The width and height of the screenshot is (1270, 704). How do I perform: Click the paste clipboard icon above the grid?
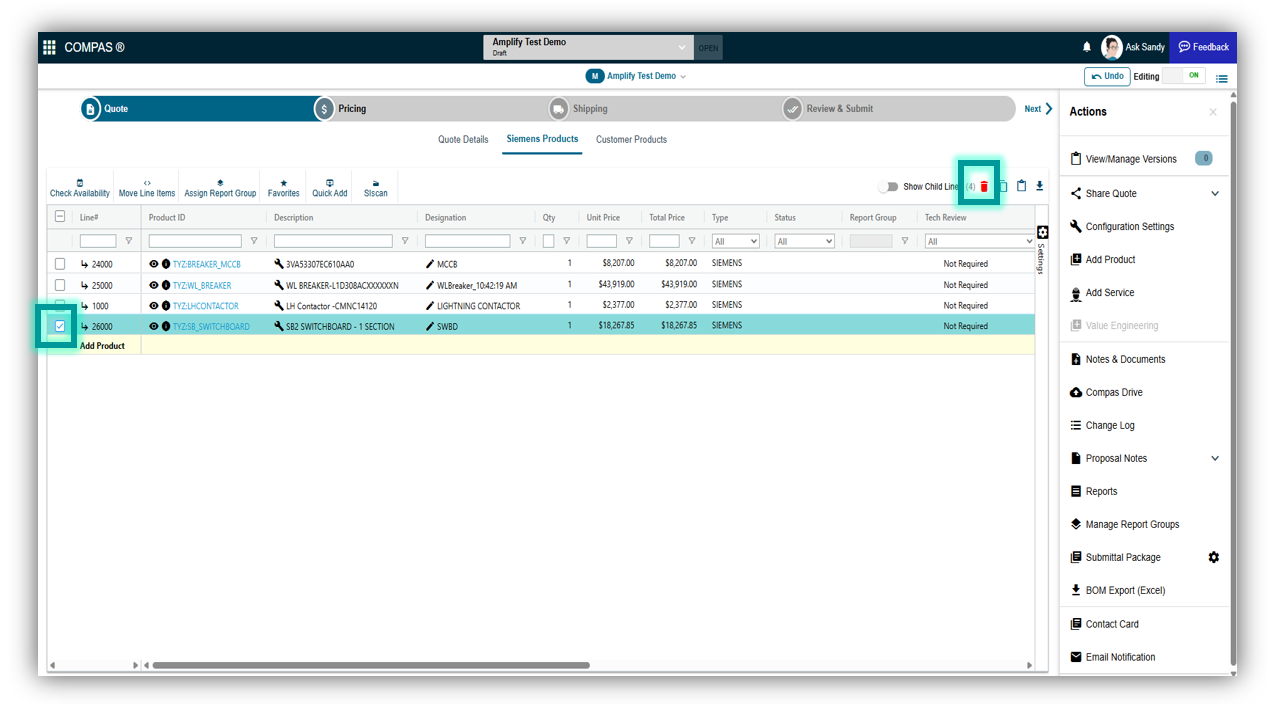[1022, 186]
